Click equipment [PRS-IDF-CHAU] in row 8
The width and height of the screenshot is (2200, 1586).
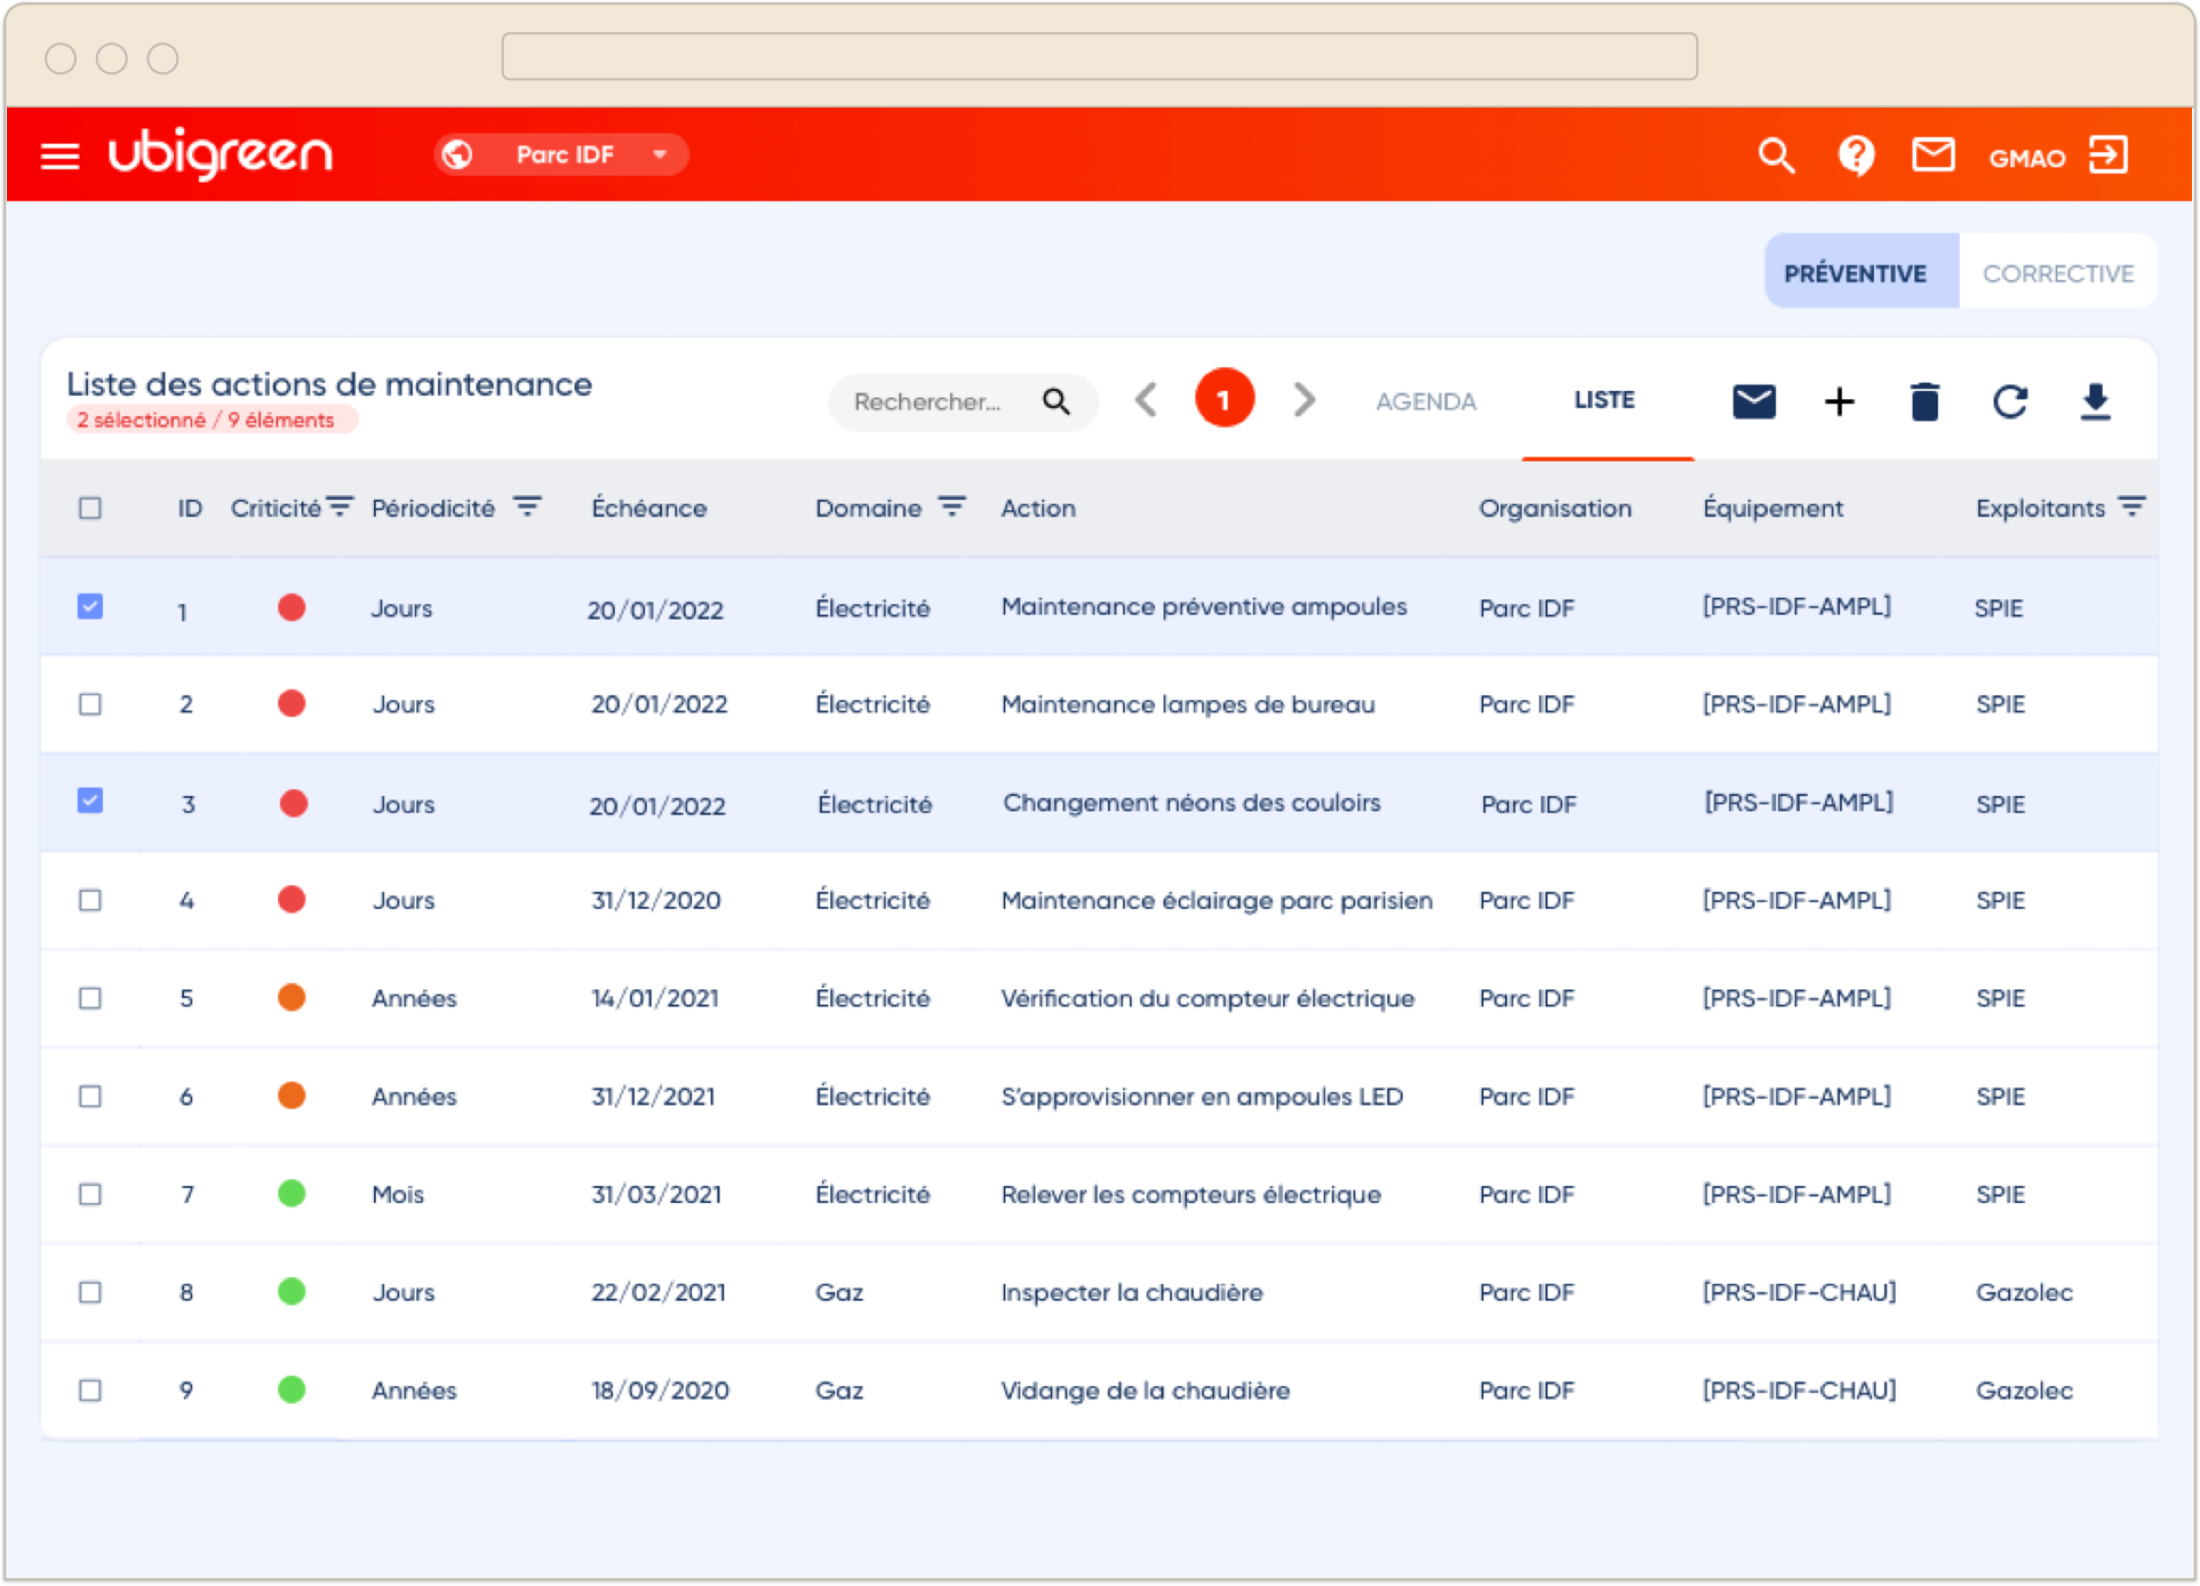1799,1292
